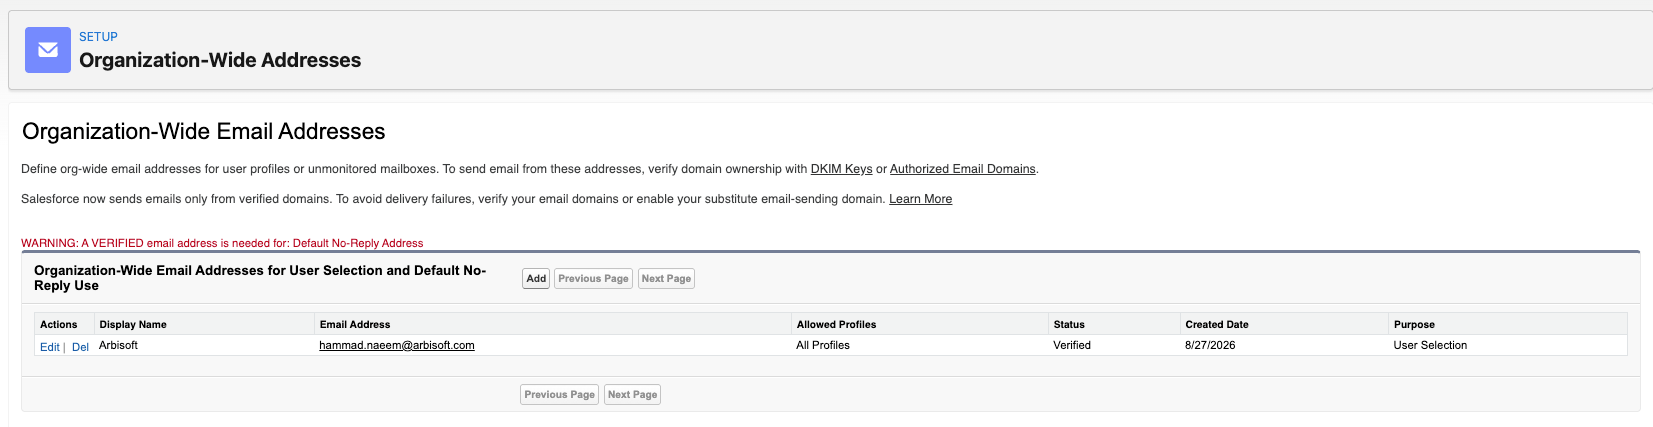Screen dimensions: 1653x427
Task: Click the red WARNING verified address message
Action: (x=222, y=243)
